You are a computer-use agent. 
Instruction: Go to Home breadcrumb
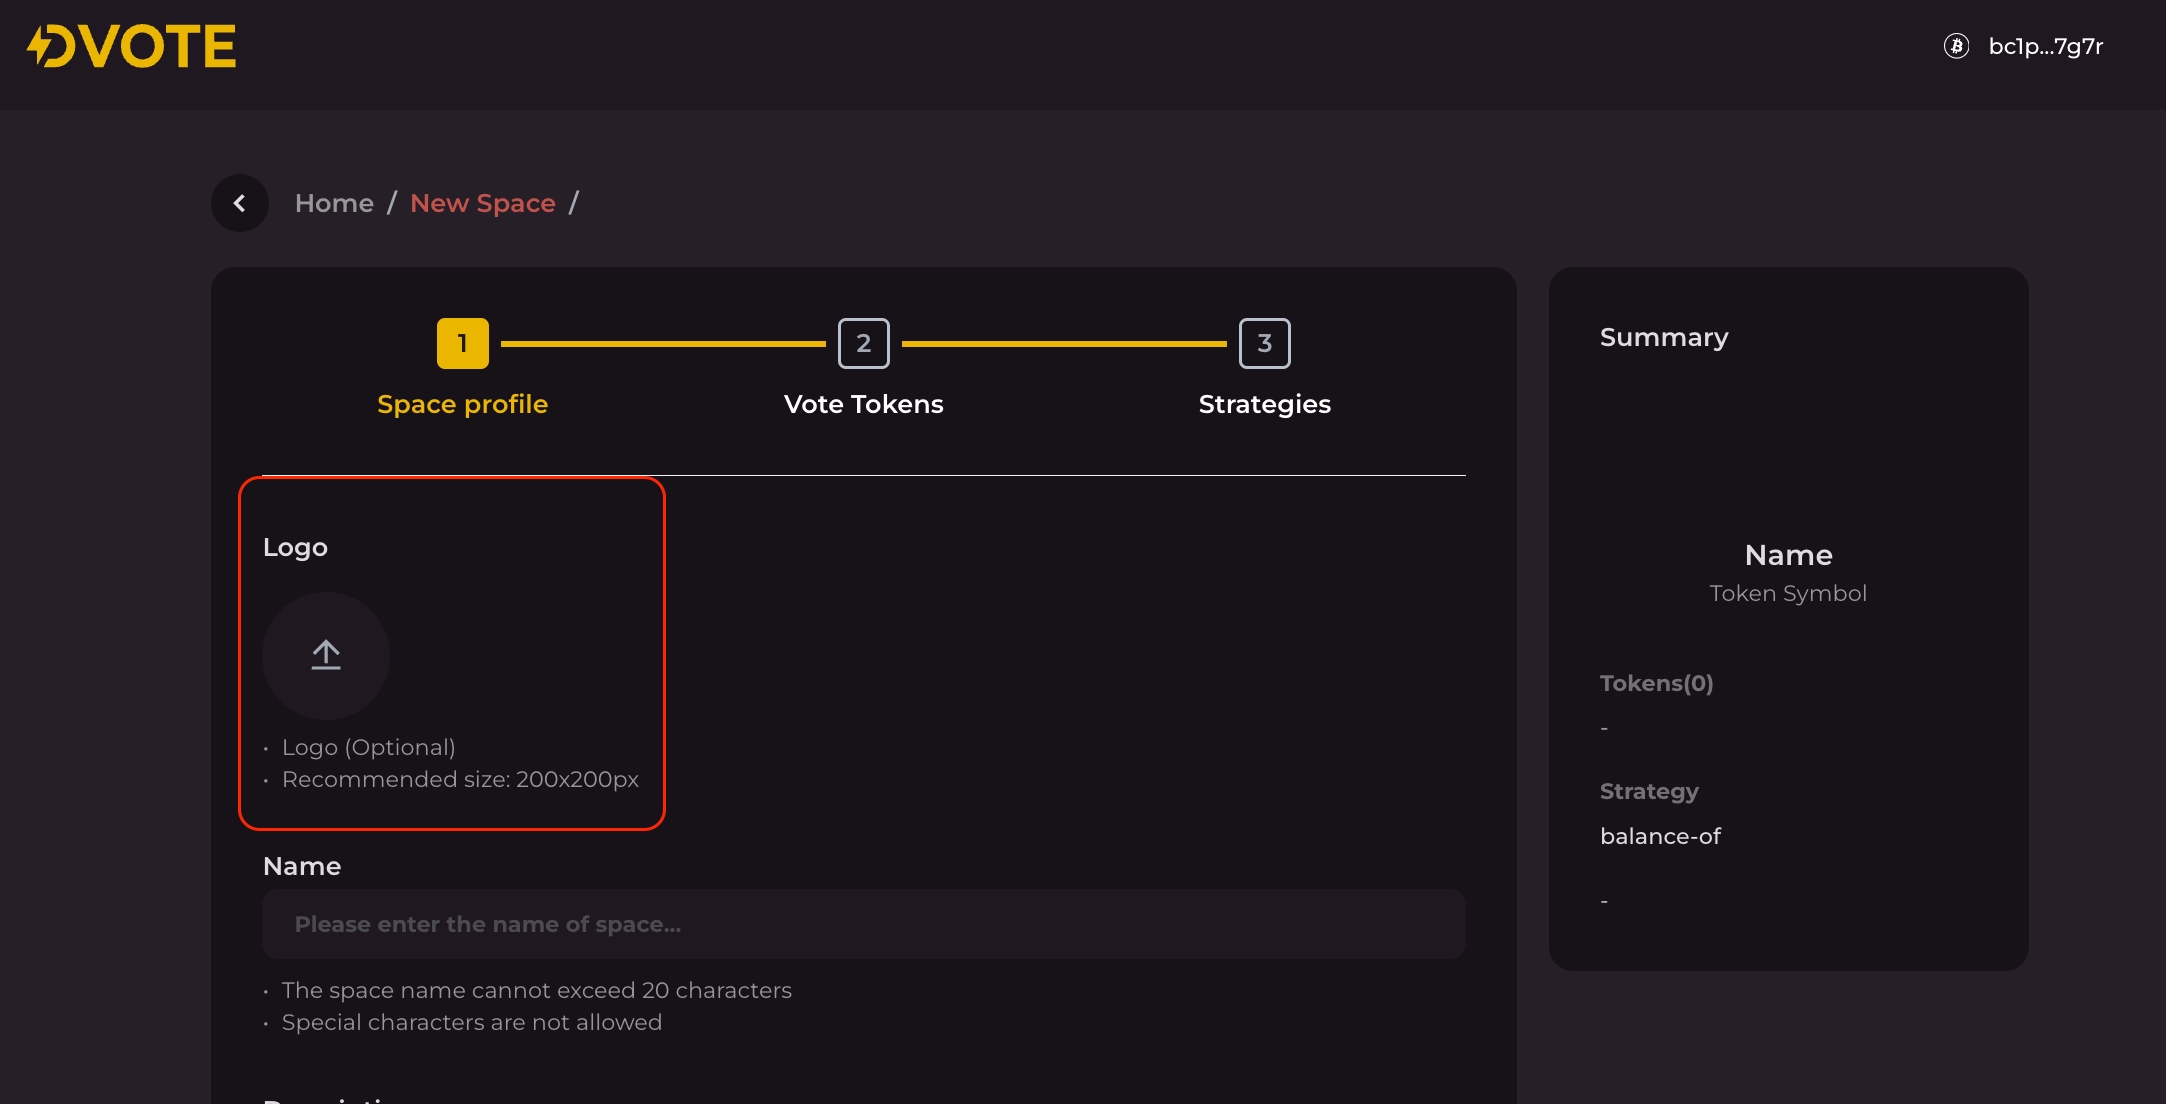point(334,203)
